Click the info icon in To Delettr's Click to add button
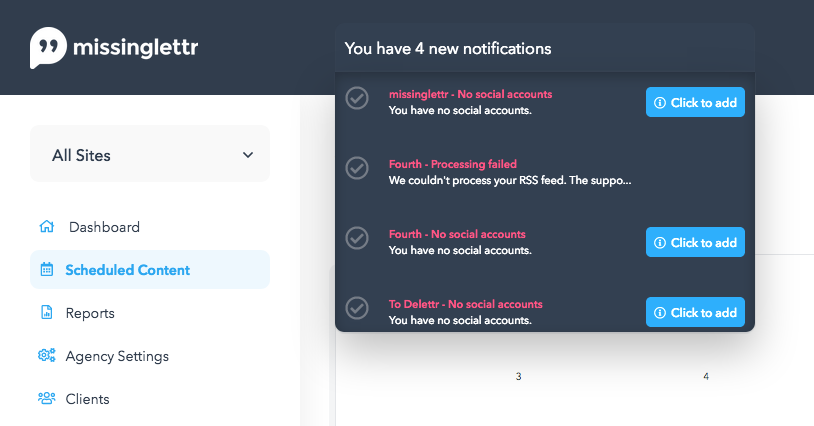 [x=660, y=312]
